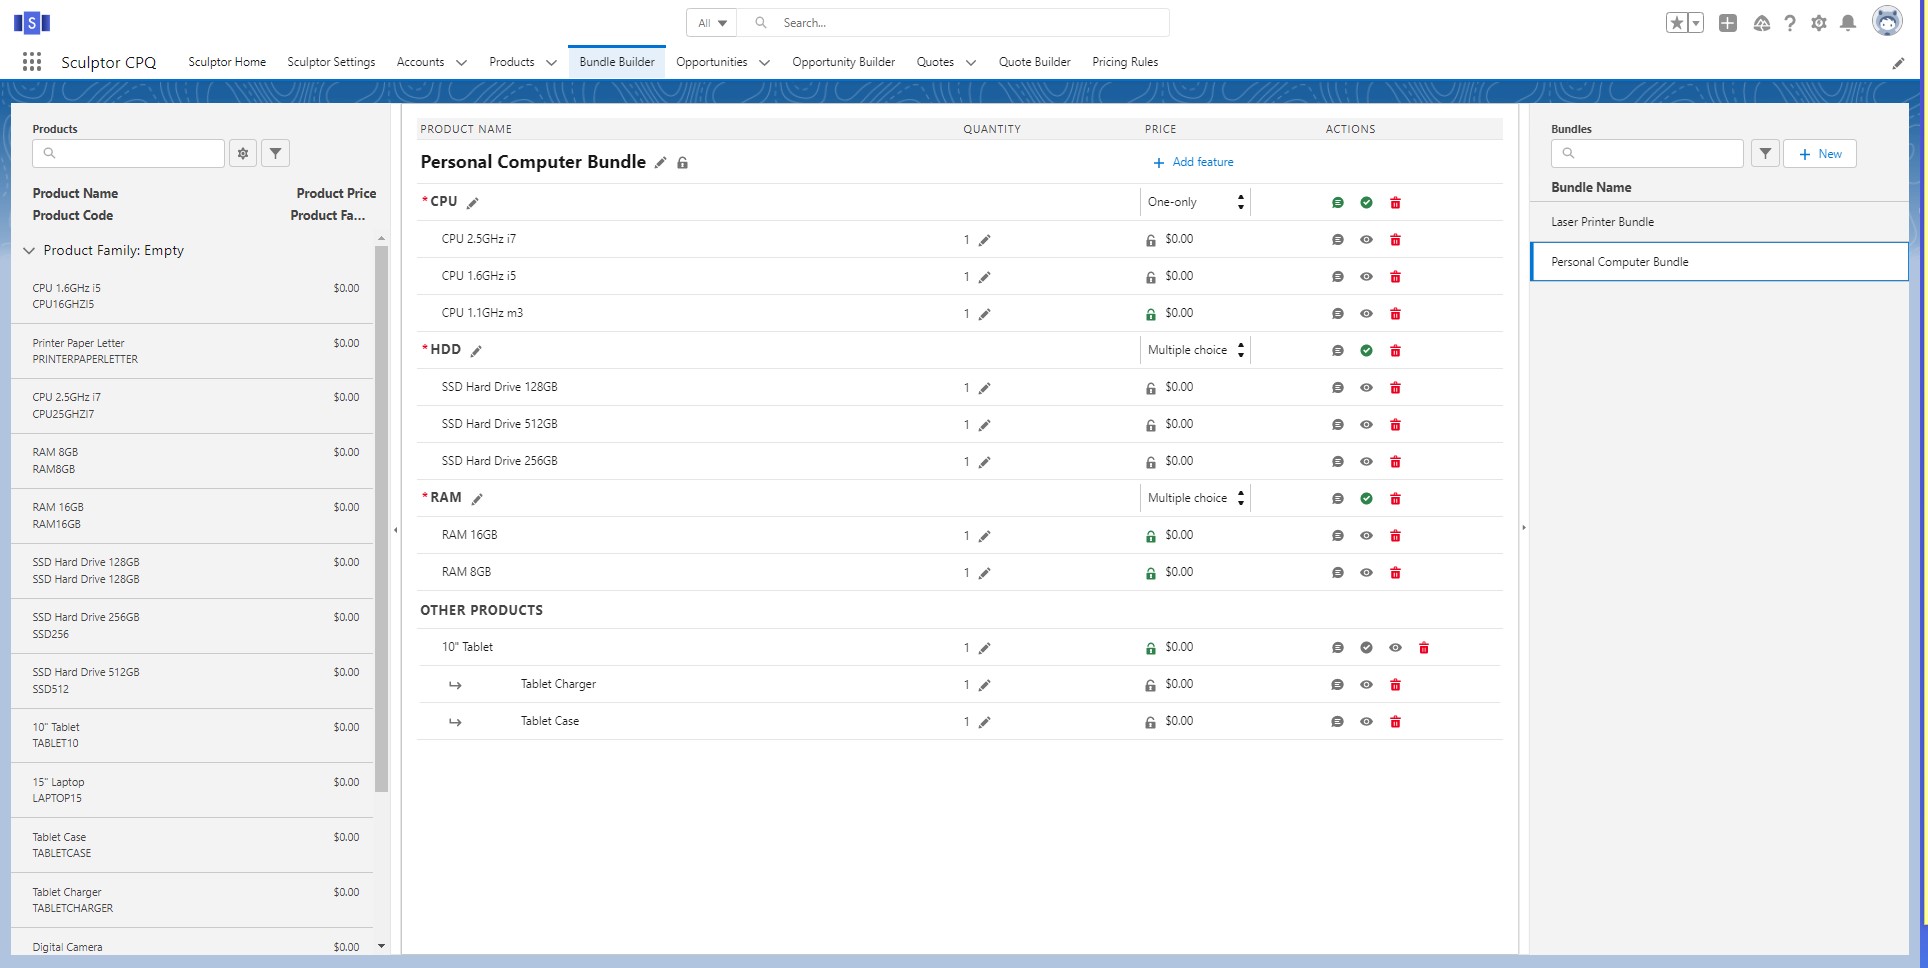Filter the Bundles list
This screenshot has height=968, width=1928.
pos(1765,154)
